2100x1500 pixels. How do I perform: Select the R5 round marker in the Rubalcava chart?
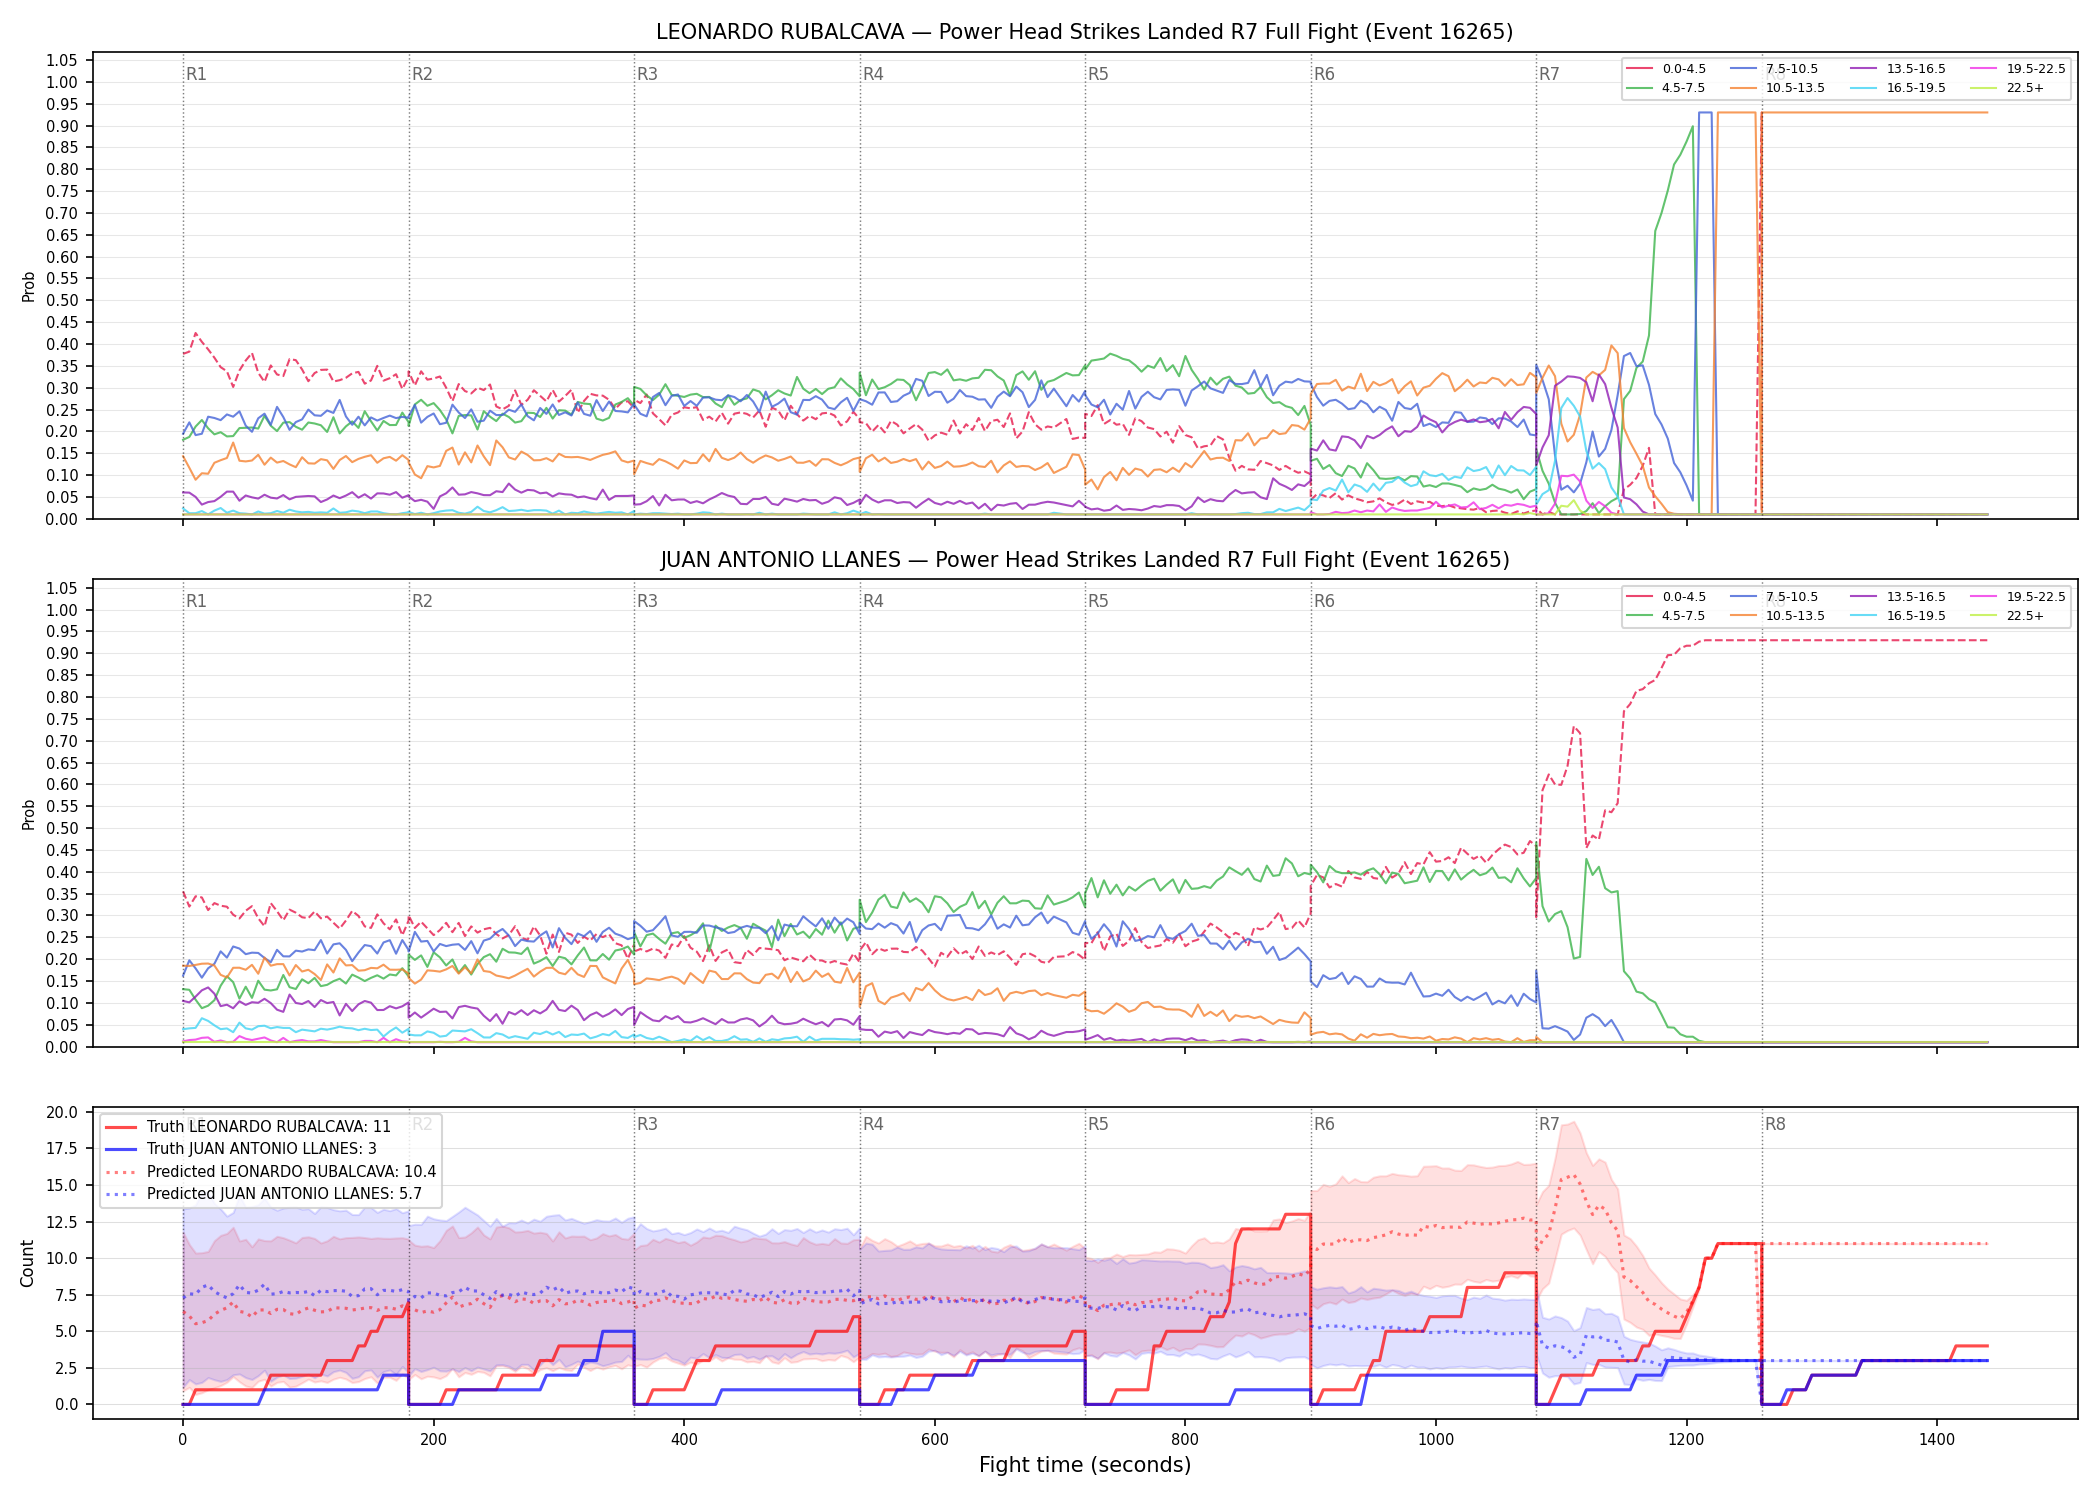coord(1098,74)
